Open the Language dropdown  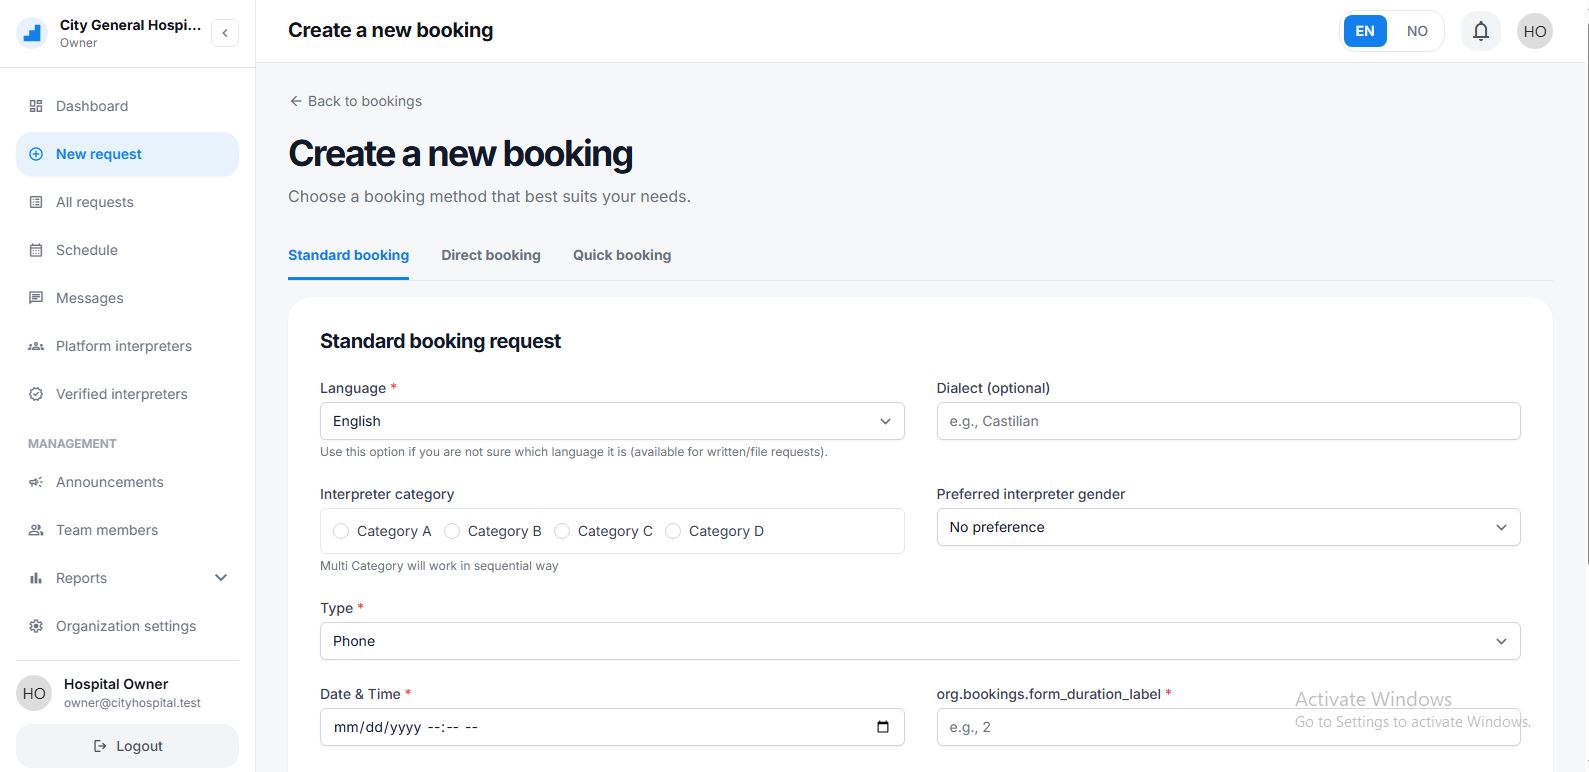pos(611,421)
